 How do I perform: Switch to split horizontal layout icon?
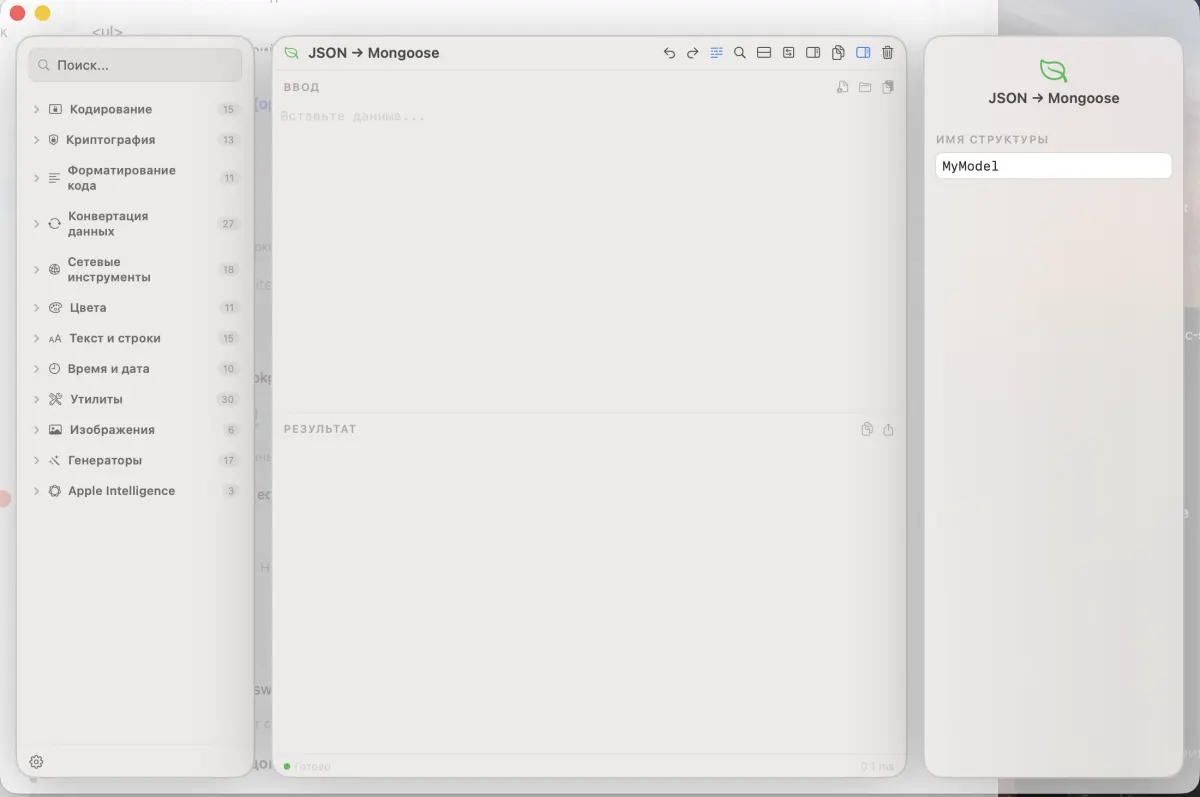(x=764, y=53)
